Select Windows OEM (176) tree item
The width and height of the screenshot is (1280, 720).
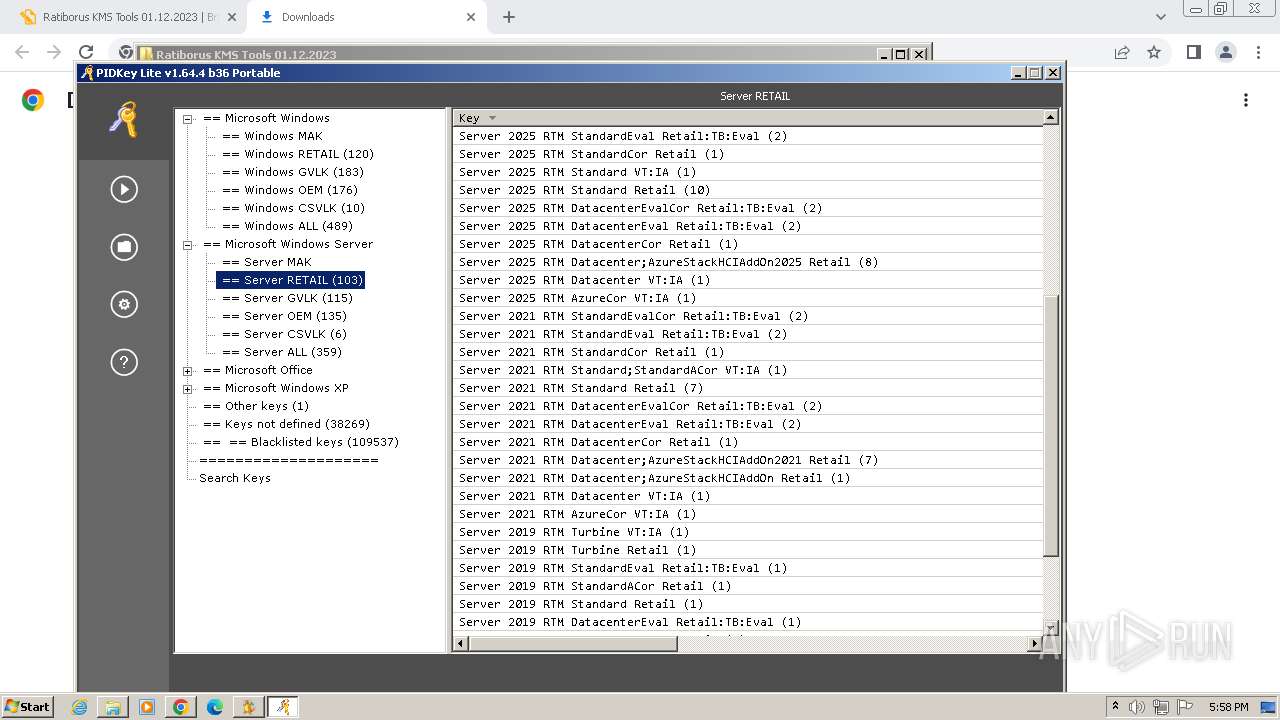click(290, 190)
